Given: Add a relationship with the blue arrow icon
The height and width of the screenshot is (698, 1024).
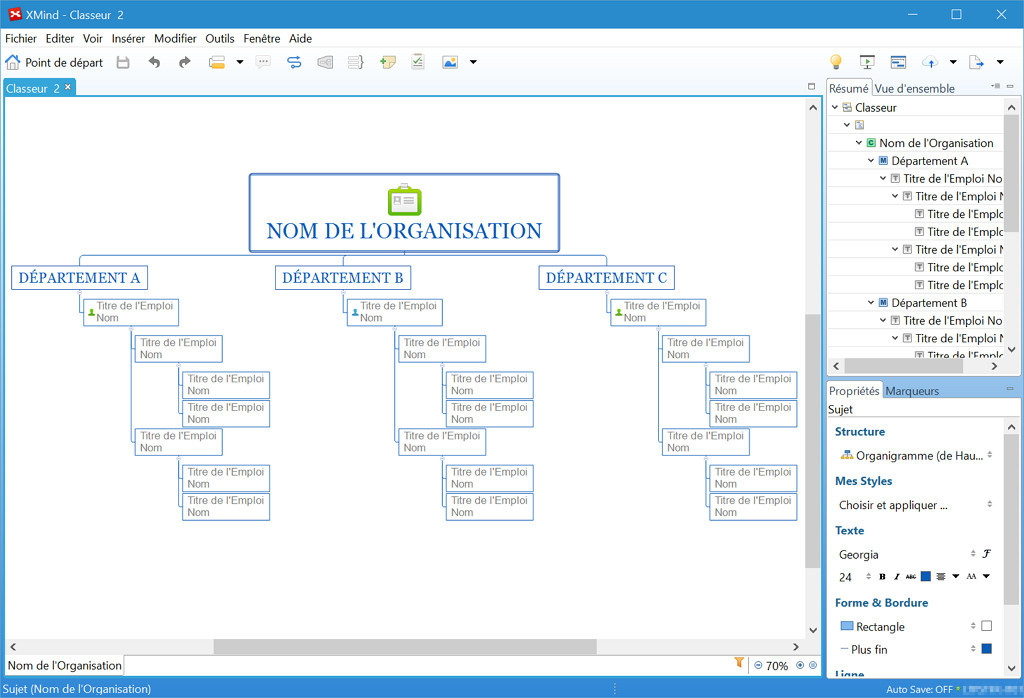Looking at the screenshot, I should pyautogui.click(x=294, y=62).
